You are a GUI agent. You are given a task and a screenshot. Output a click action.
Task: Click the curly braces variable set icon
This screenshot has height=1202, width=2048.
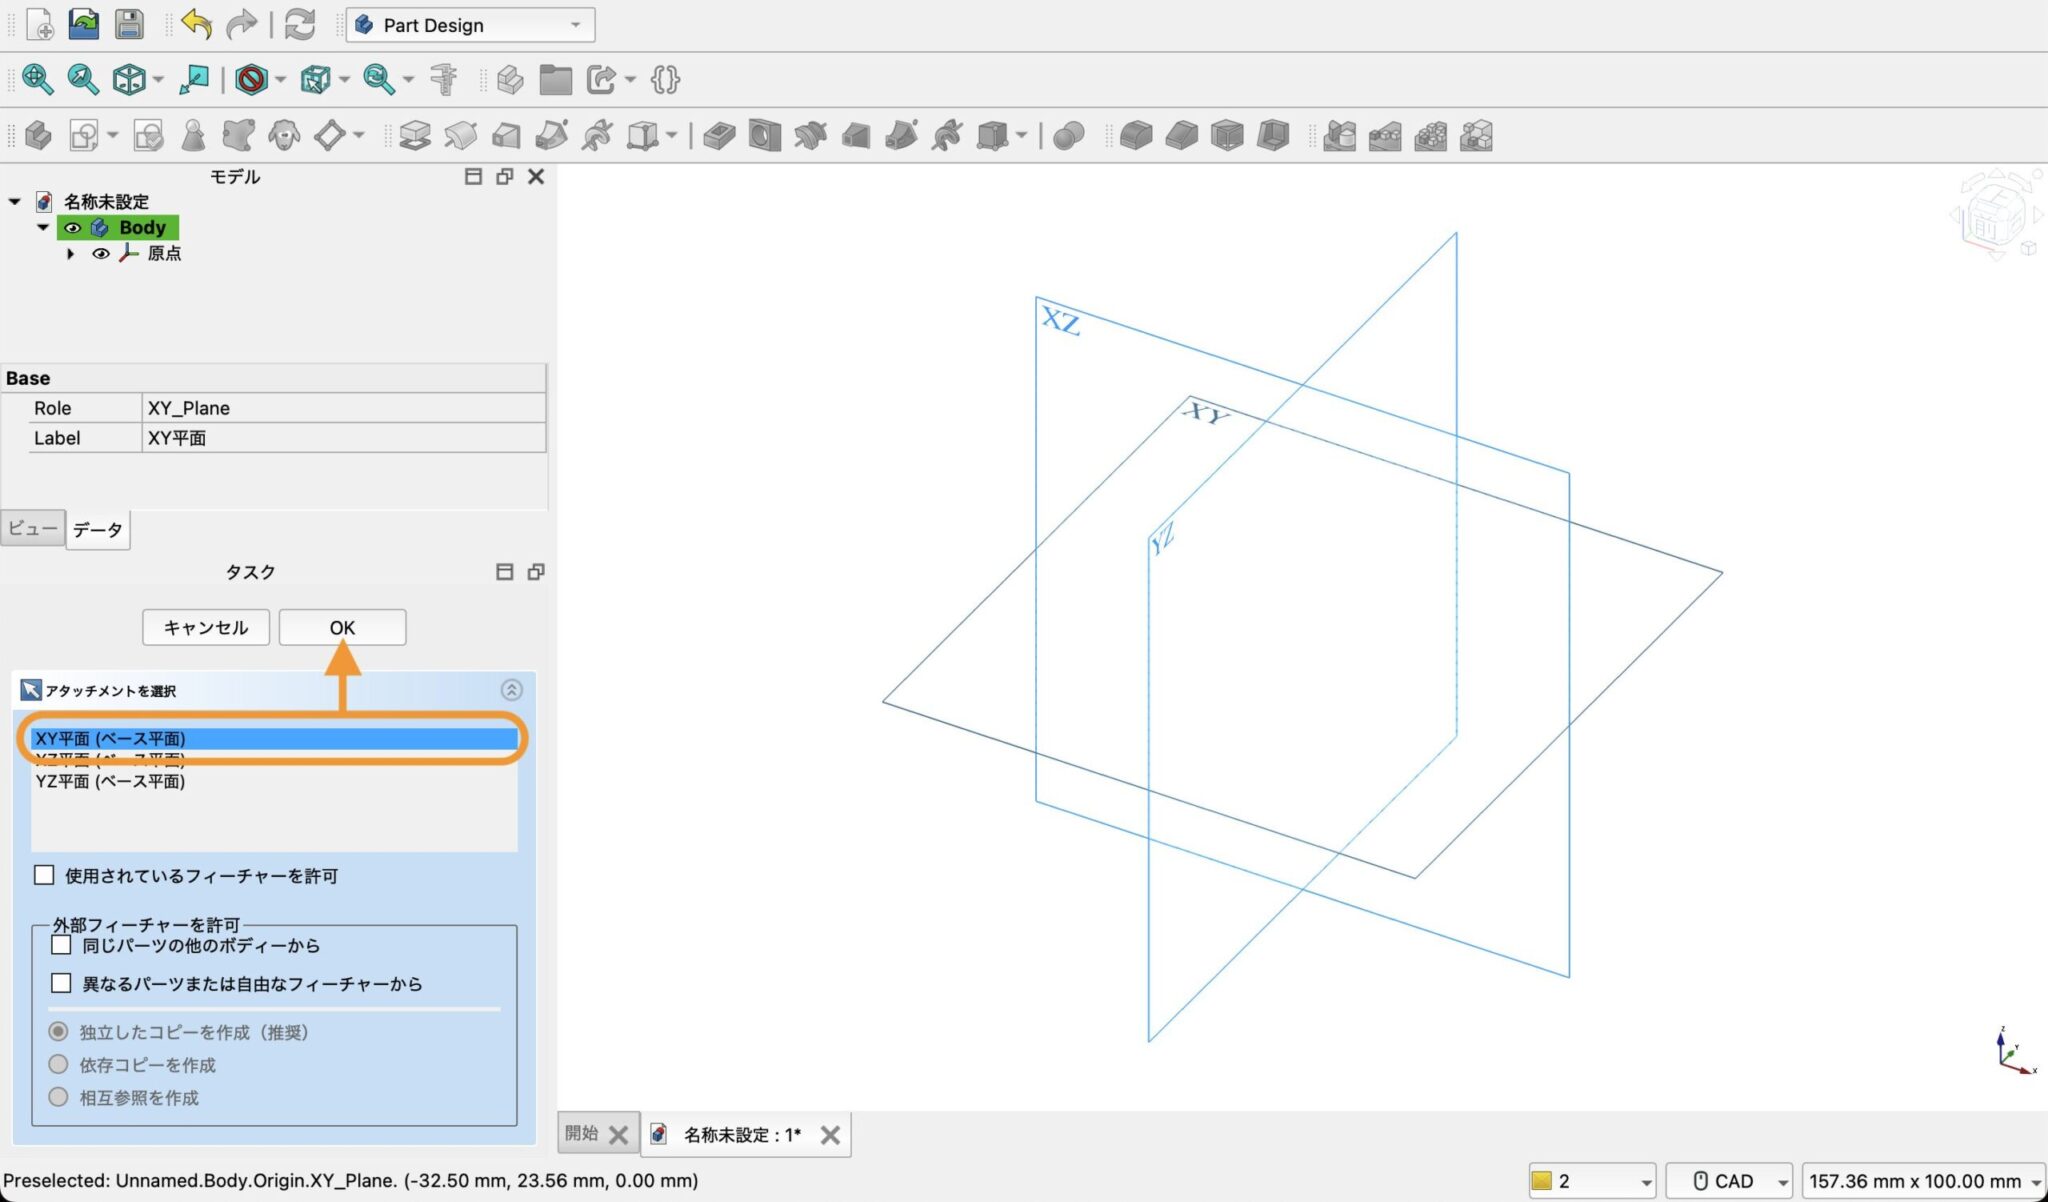[x=665, y=79]
